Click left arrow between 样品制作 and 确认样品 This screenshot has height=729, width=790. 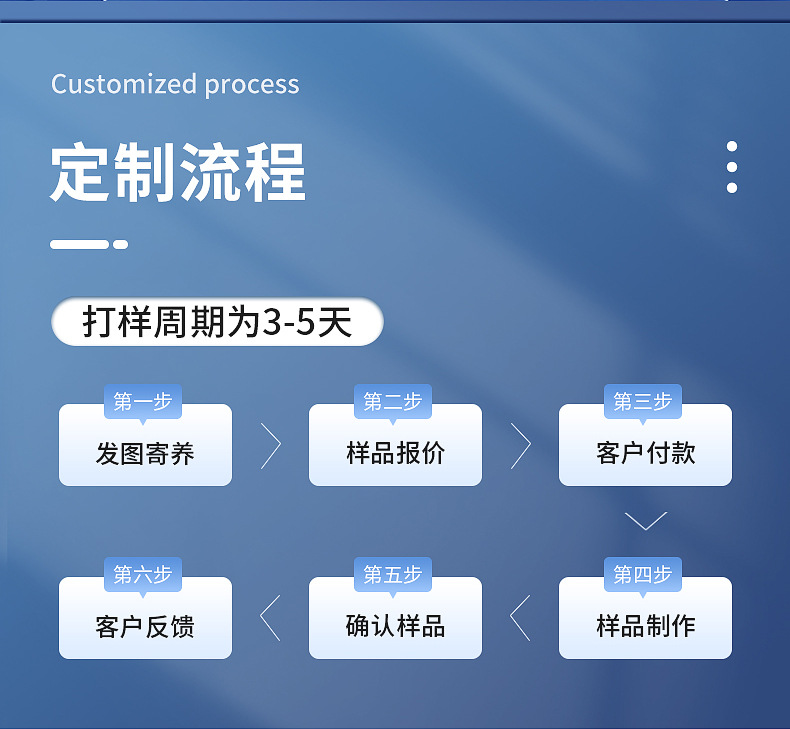520,618
